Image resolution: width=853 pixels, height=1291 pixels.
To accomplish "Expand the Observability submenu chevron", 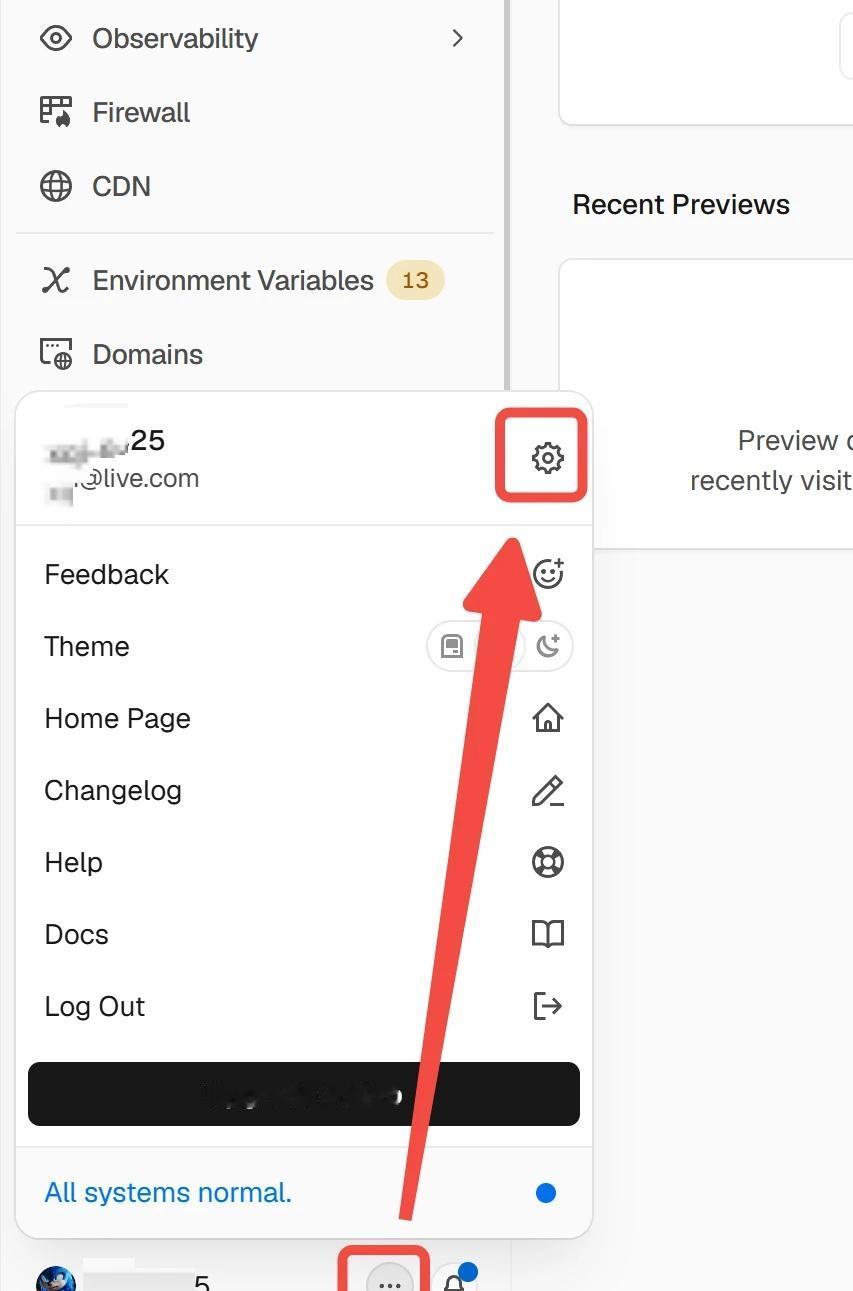I will pos(457,38).
